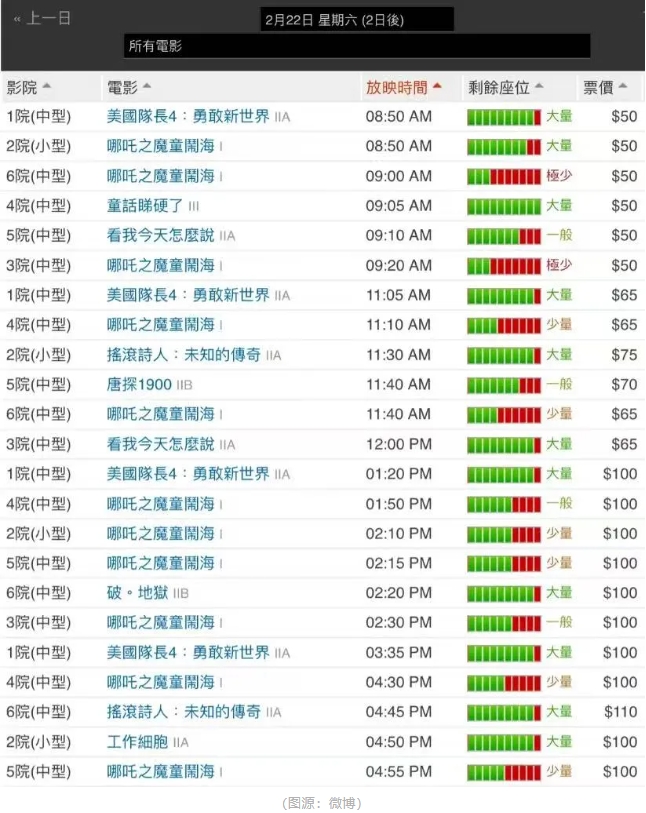
Task: Select the 12:00 PM showtime cell
Action: [x=398, y=444]
